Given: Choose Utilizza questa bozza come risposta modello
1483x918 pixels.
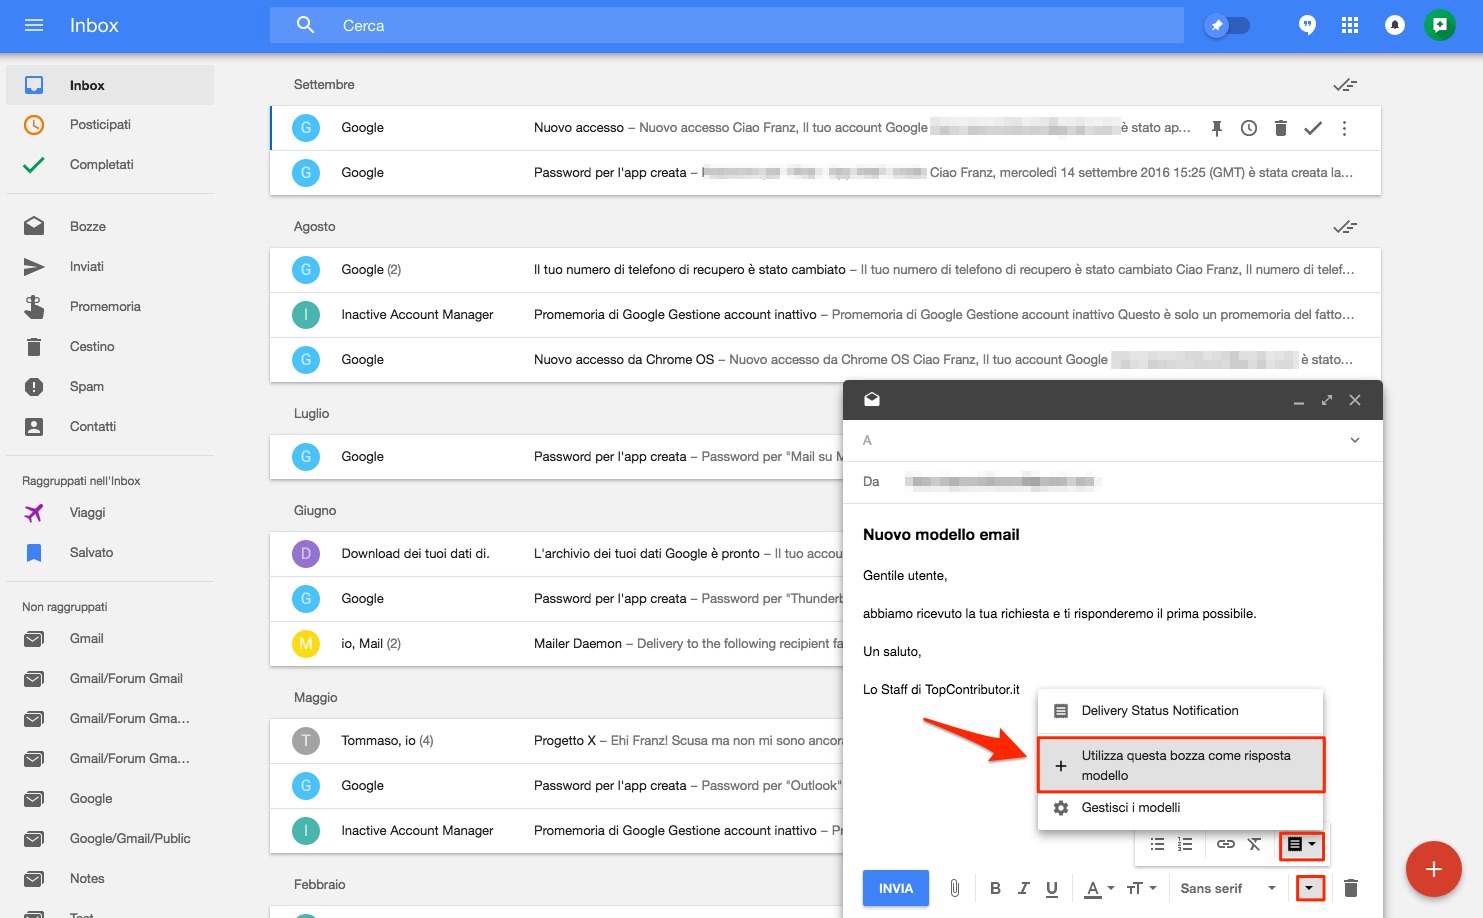Looking at the screenshot, I should [1181, 765].
